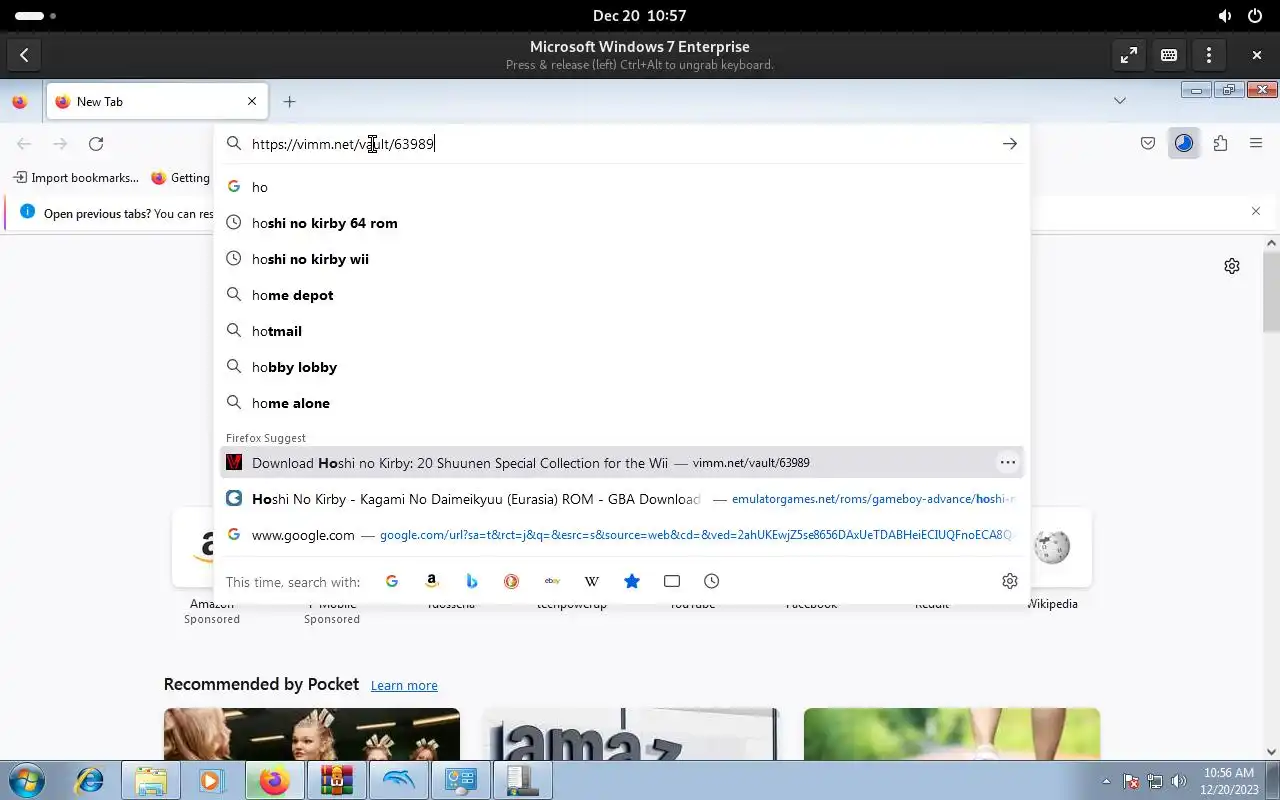1280x800 pixels.
Task: Go back with the VM viewer arrow
Action: (x=24, y=55)
